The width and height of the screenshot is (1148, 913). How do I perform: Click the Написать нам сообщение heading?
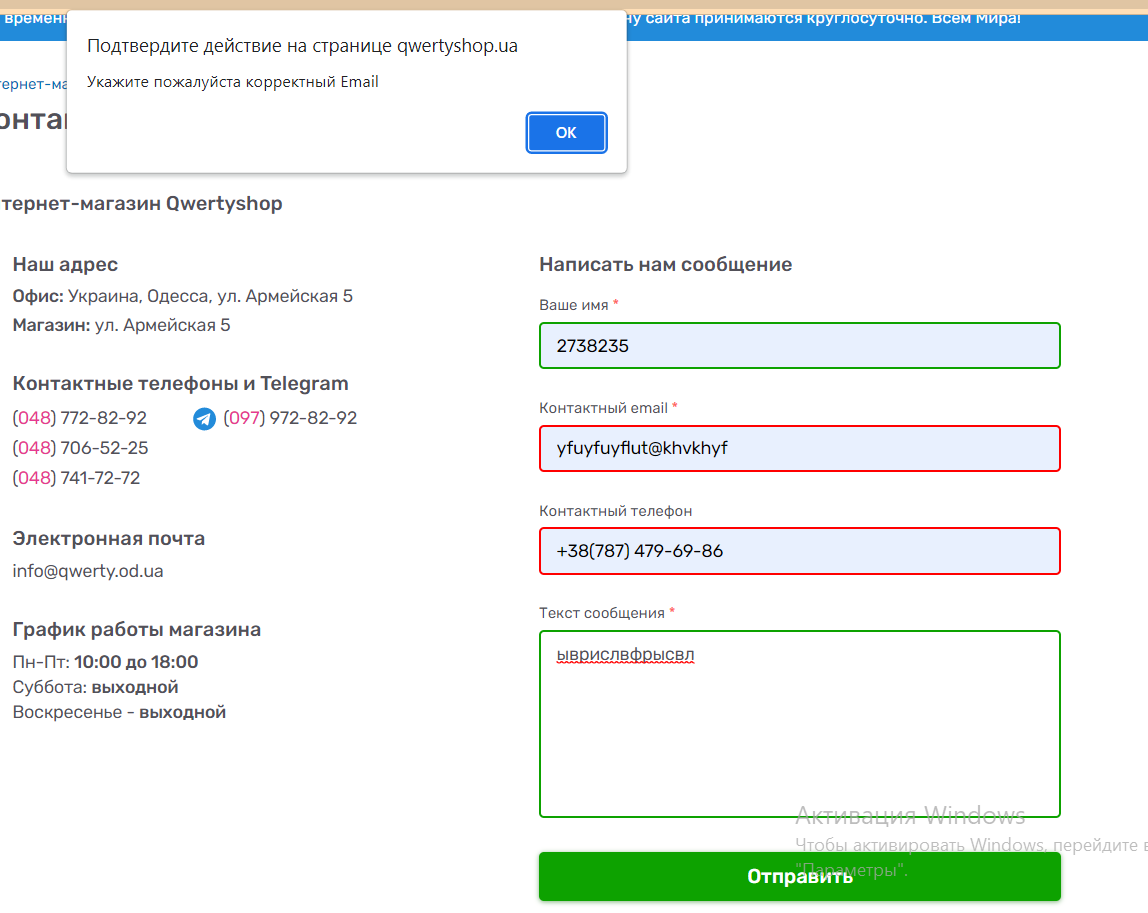(x=666, y=264)
